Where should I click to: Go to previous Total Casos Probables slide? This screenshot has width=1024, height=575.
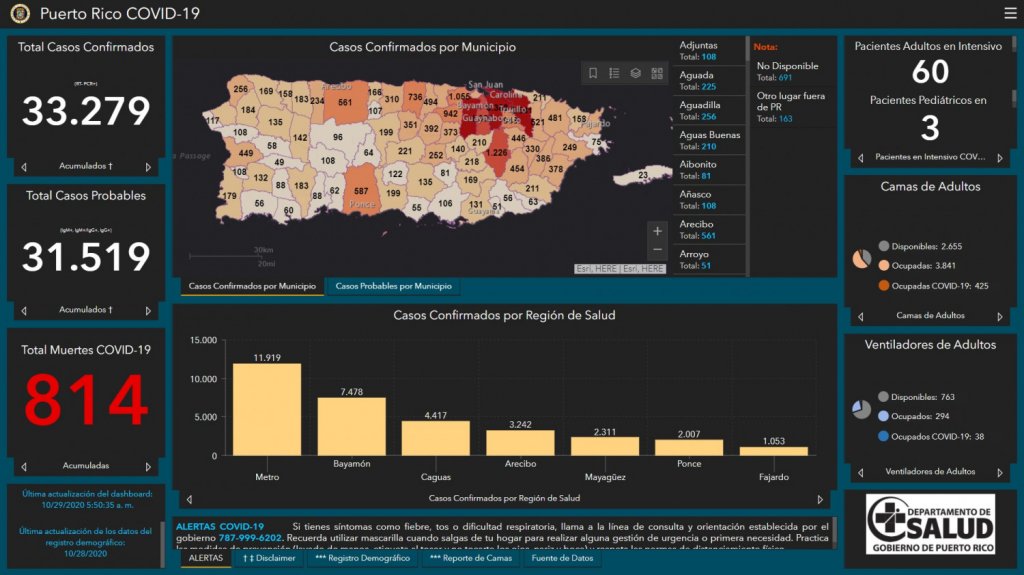(x=24, y=310)
